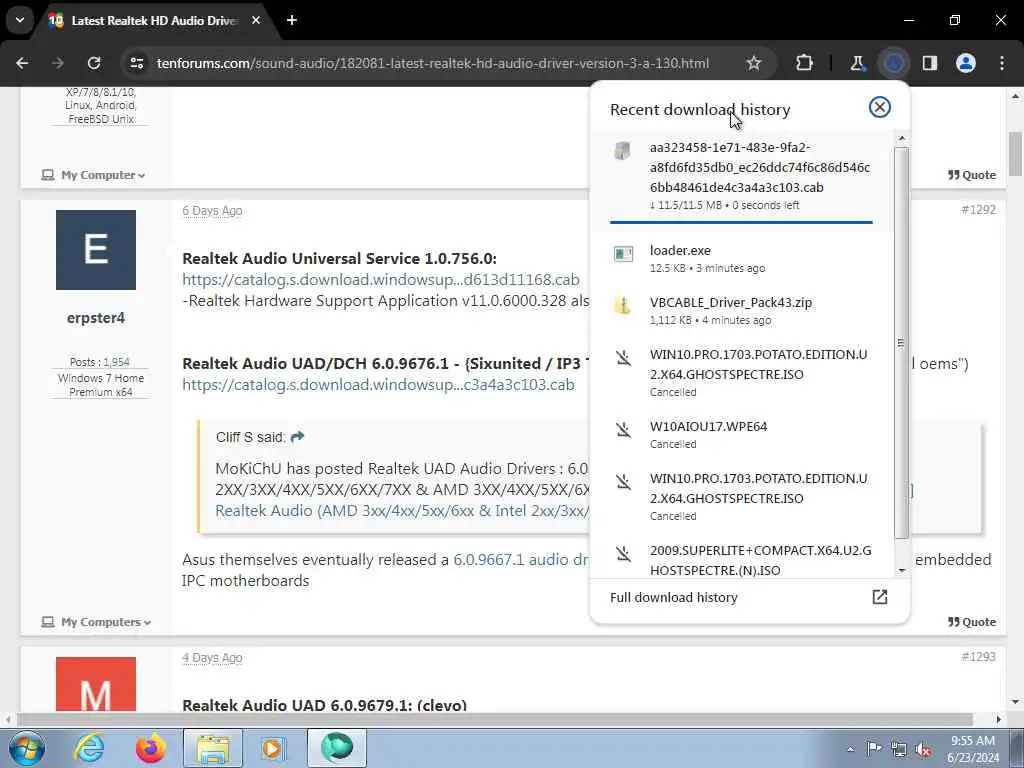The height and width of the screenshot is (768, 1024).
Task: Open the profile avatar menu
Action: click(x=966, y=63)
